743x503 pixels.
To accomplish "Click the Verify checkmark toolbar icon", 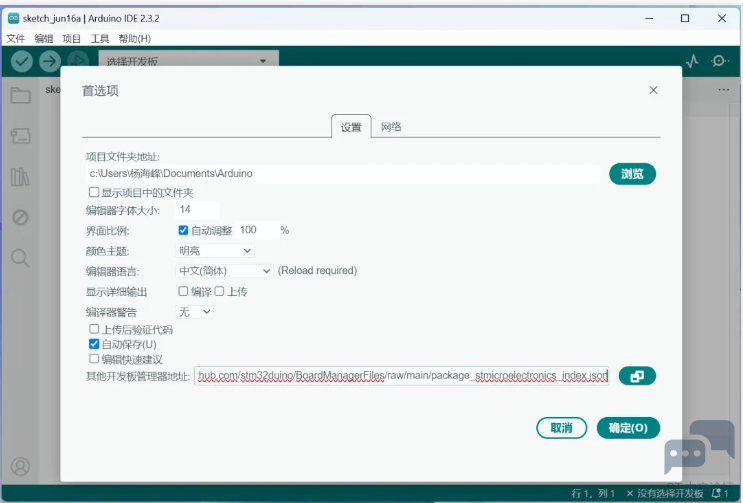I will (x=22, y=61).
